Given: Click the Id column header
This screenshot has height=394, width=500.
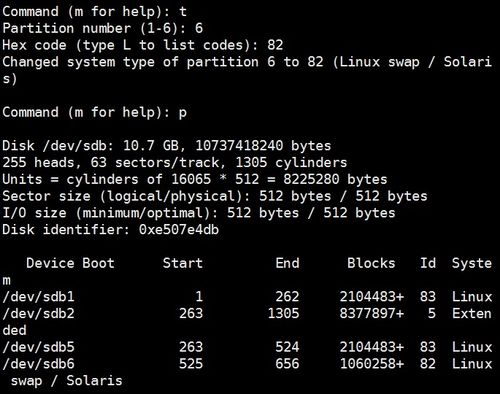Looking at the screenshot, I should tap(428, 263).
